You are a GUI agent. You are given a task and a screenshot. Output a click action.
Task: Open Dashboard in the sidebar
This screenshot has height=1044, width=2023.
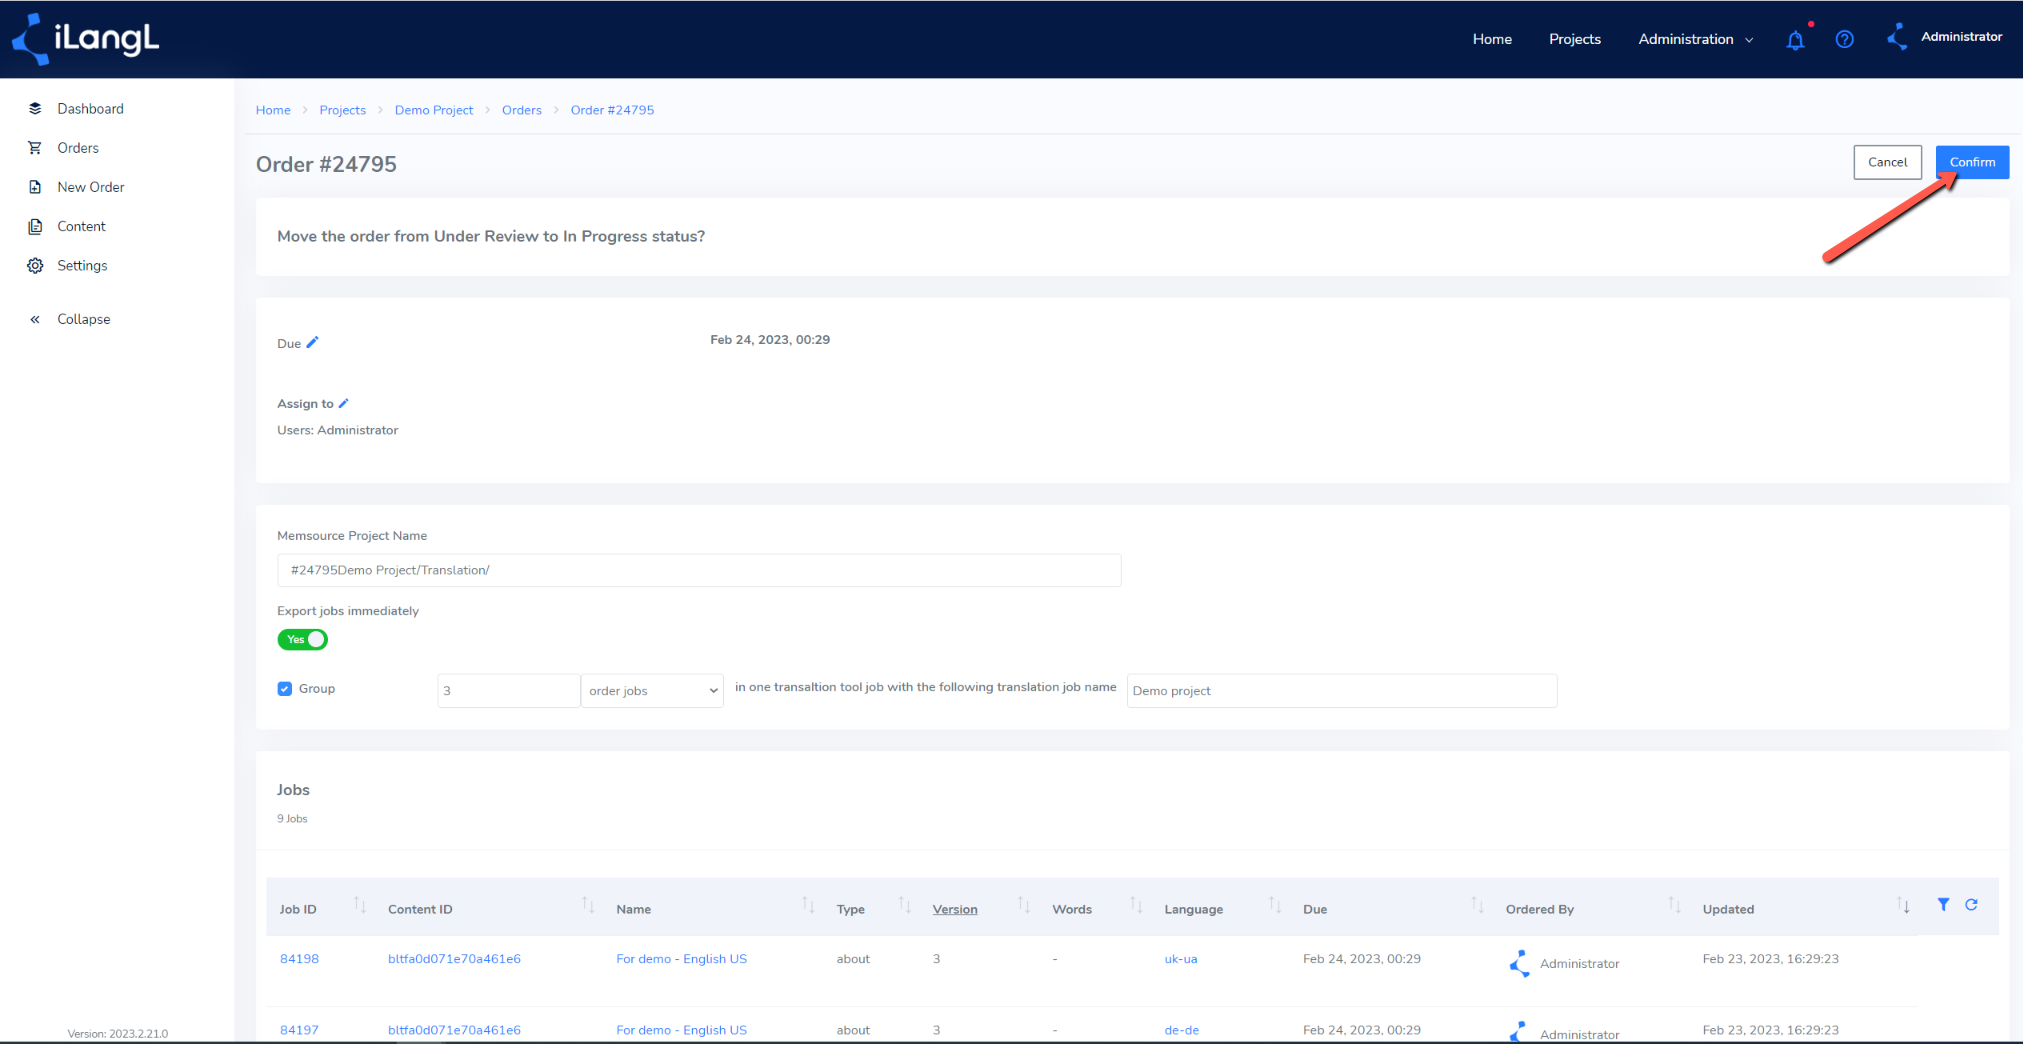click(x=90, y=108)
